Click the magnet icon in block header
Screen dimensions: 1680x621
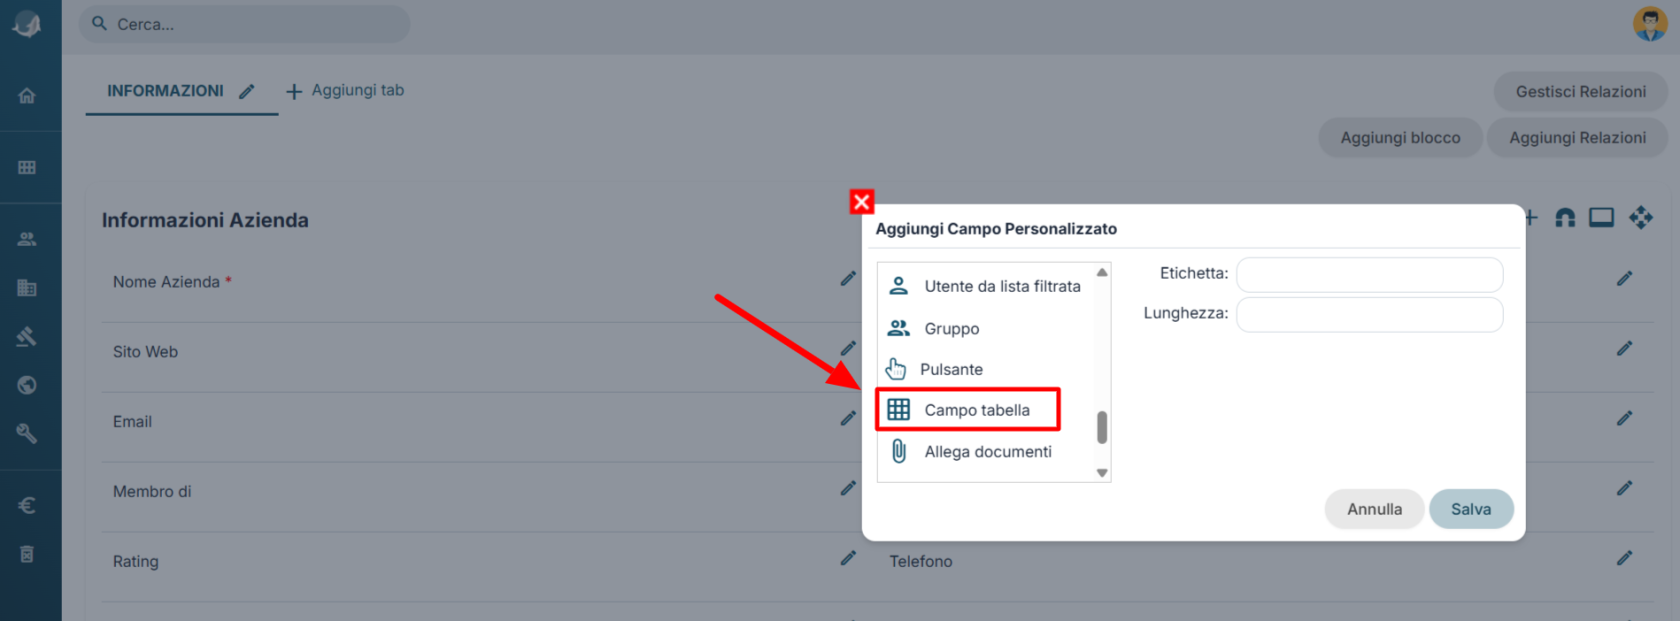pyautogui.click(x=1565, y=217)
